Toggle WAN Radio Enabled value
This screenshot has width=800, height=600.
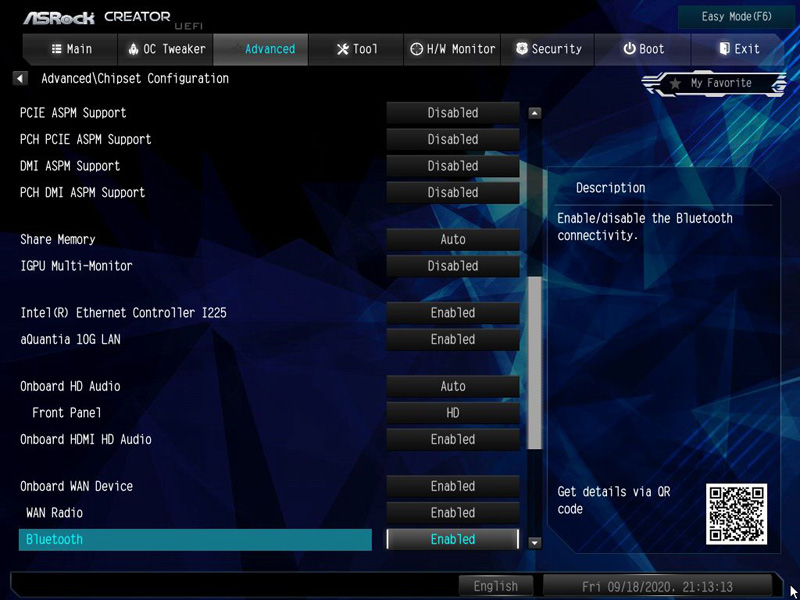453,513
